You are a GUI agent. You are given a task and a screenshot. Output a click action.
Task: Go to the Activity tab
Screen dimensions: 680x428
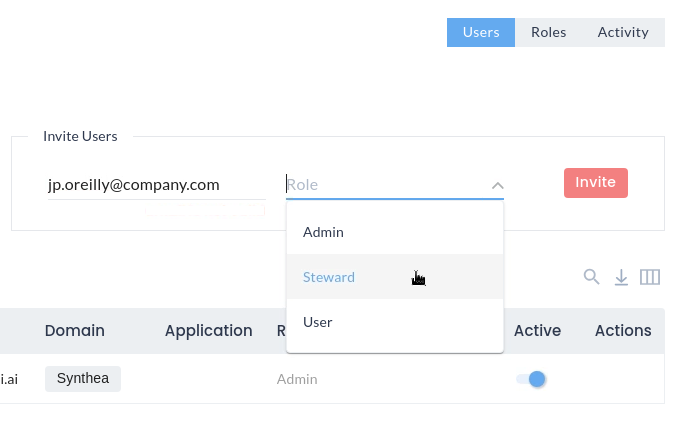[x=623, y=32]
